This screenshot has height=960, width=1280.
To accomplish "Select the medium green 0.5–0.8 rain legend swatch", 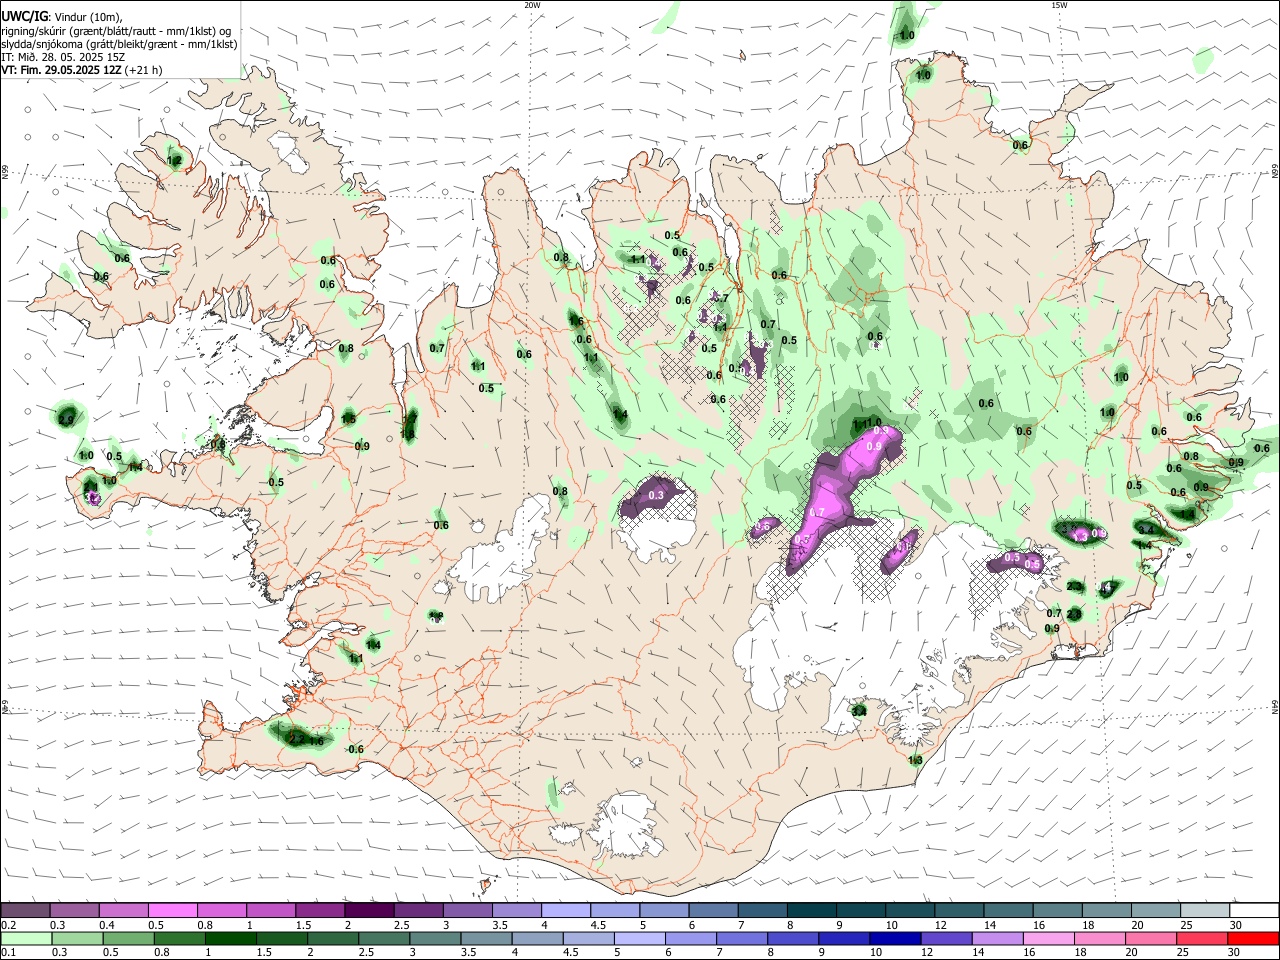I will 128,939.
